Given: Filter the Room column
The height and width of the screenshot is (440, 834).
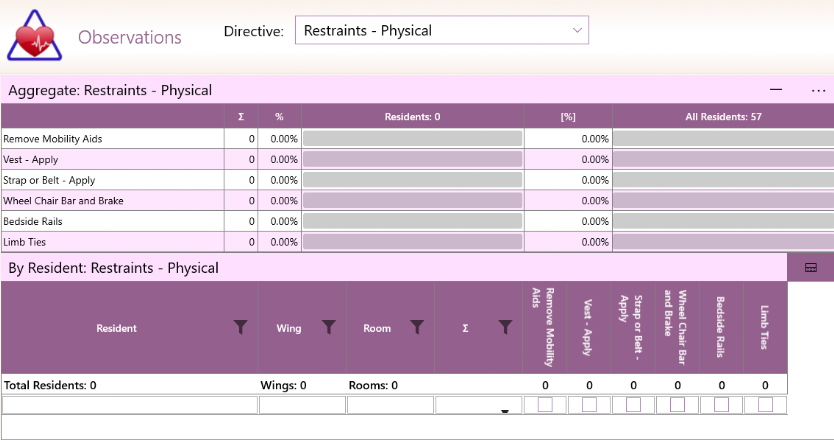Looking at the screenshot, I should point(418,327).
